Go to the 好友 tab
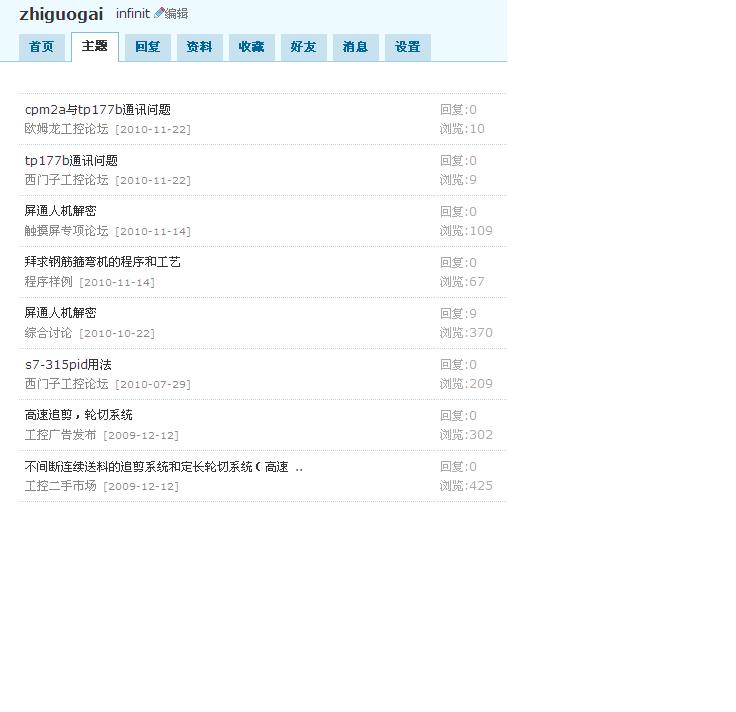Image resolution: width=736 pixels, height=712 pixels. click(x=304, y=47)
